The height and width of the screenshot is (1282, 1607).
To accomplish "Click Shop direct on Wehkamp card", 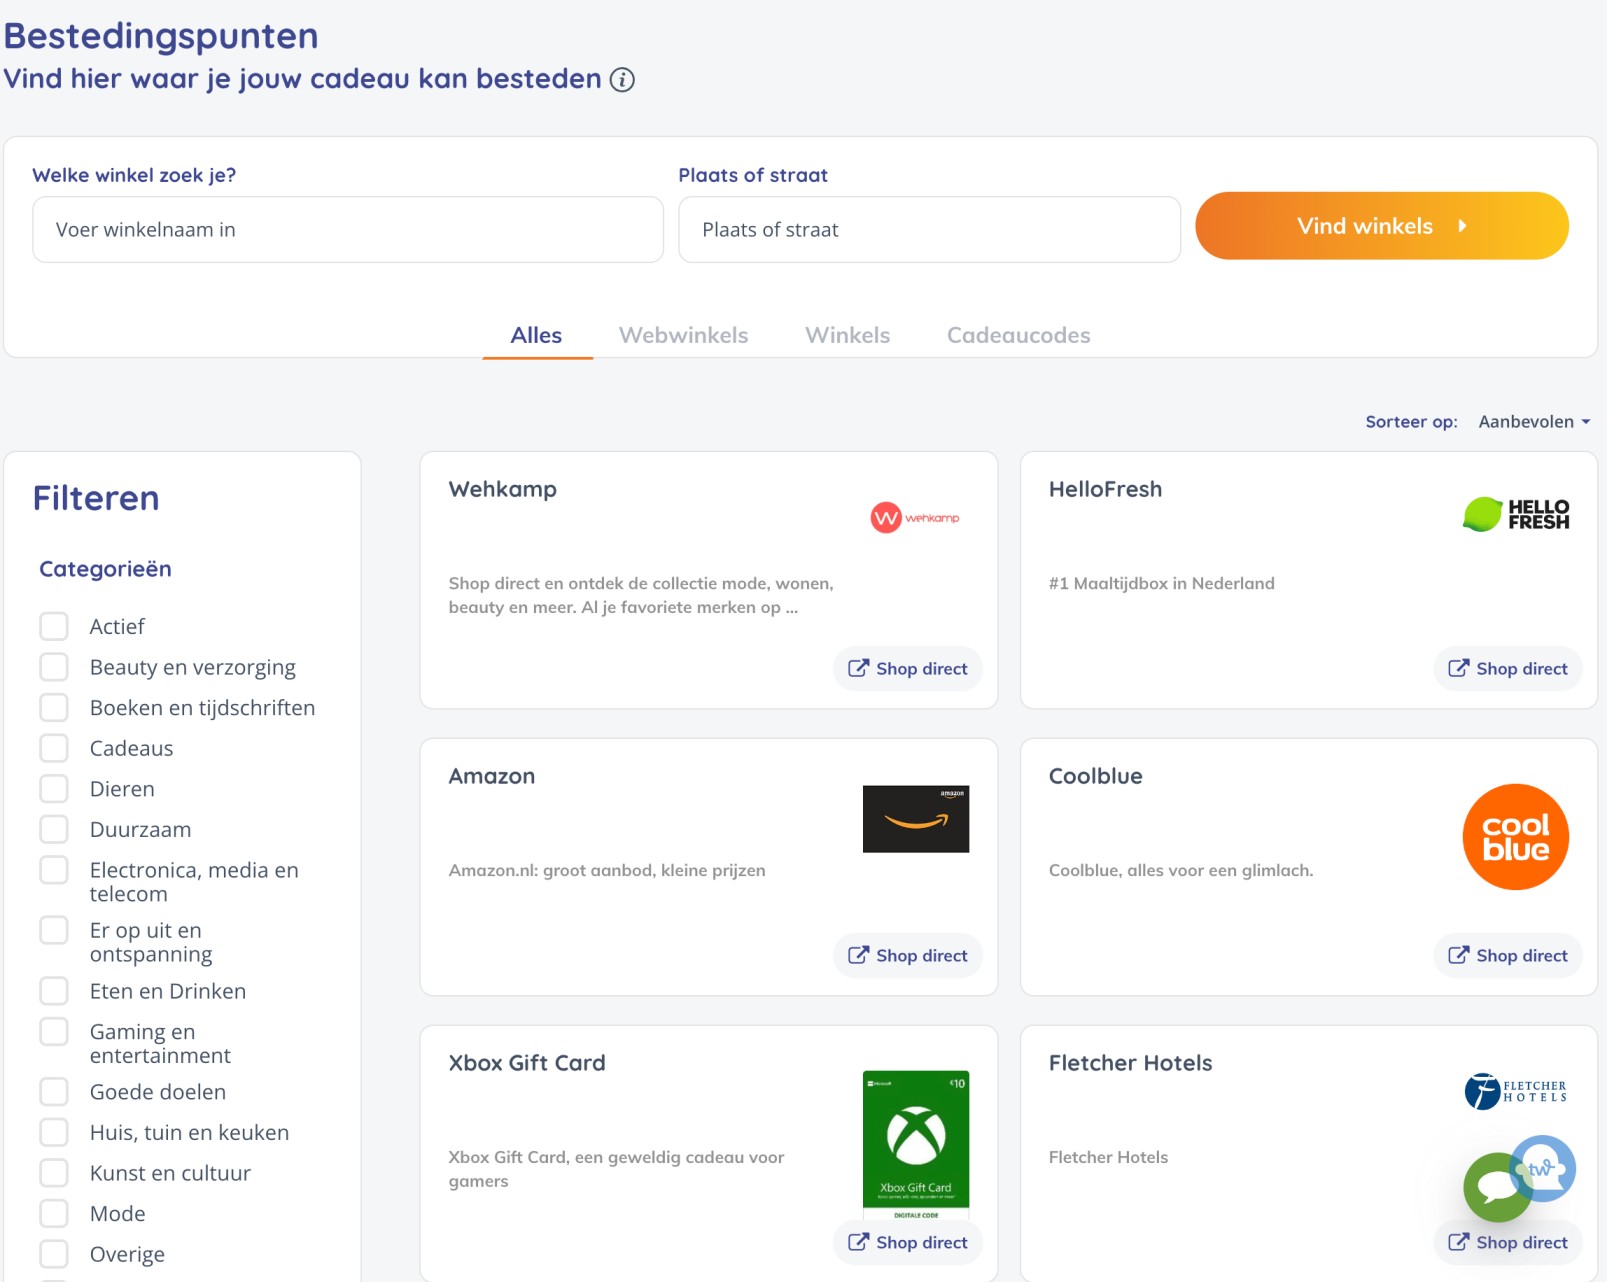I will pos(908,669).
